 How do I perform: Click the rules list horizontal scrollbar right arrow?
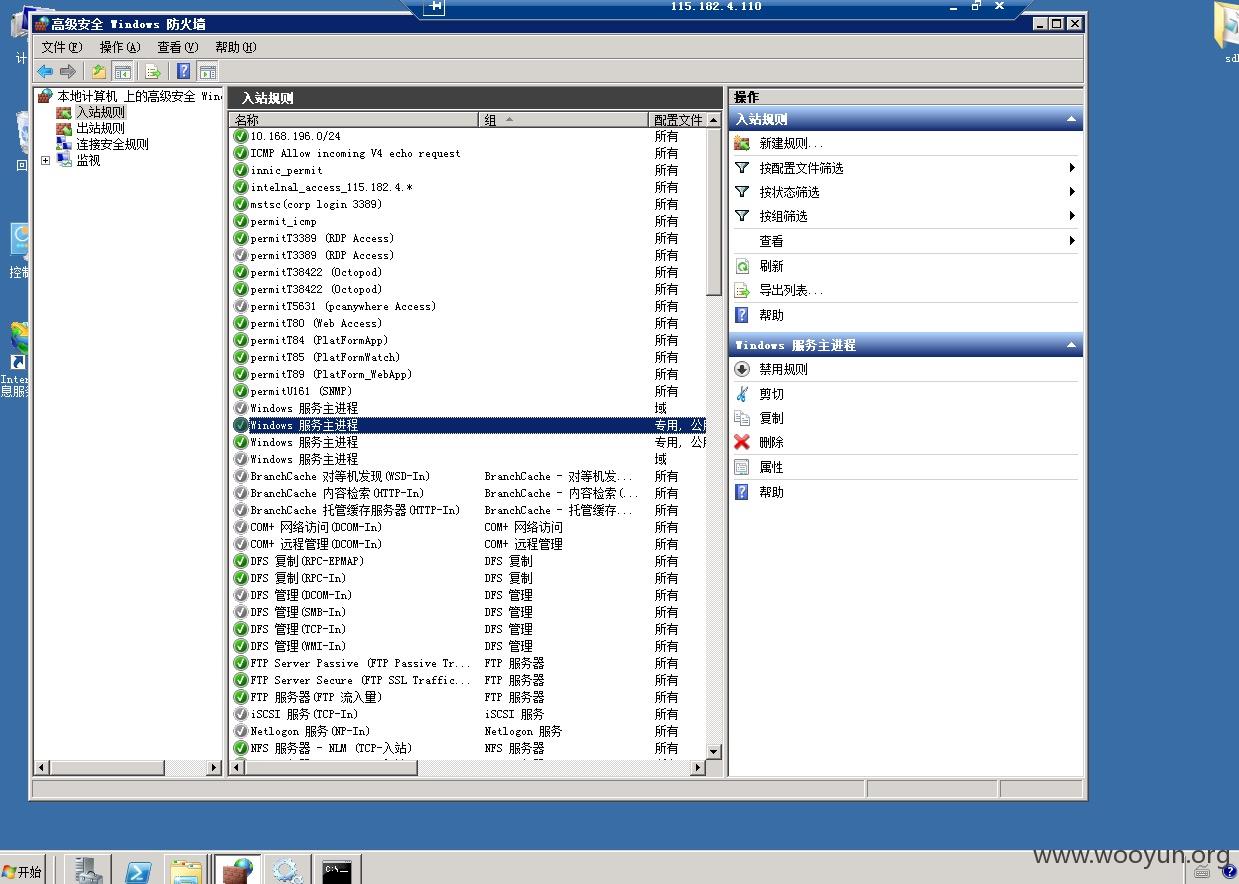pyautogui.click(x=698, y=768)
